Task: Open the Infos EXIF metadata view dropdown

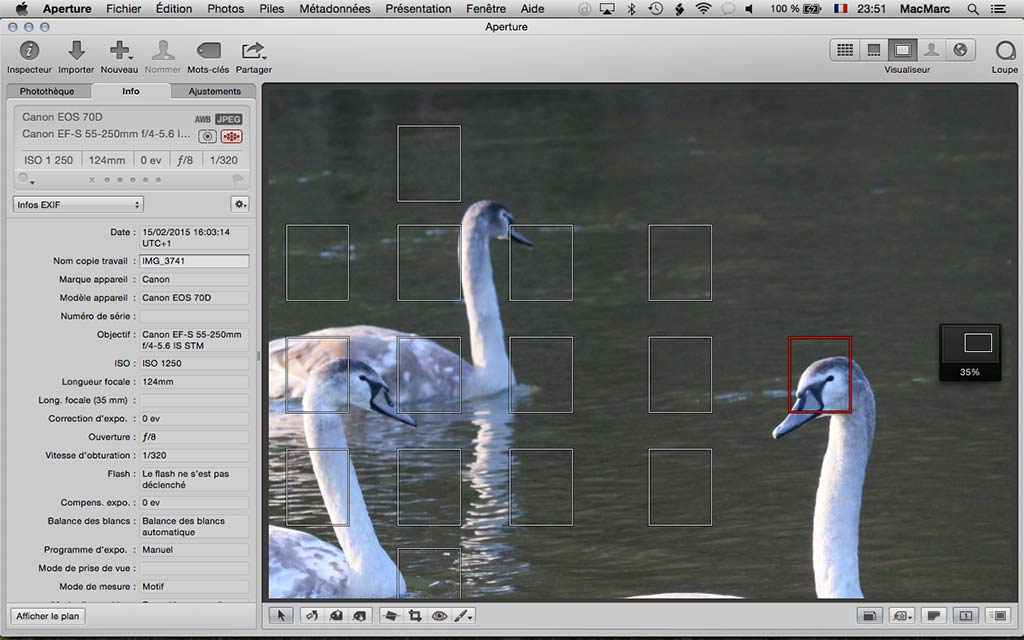Action: click(78, 204)
